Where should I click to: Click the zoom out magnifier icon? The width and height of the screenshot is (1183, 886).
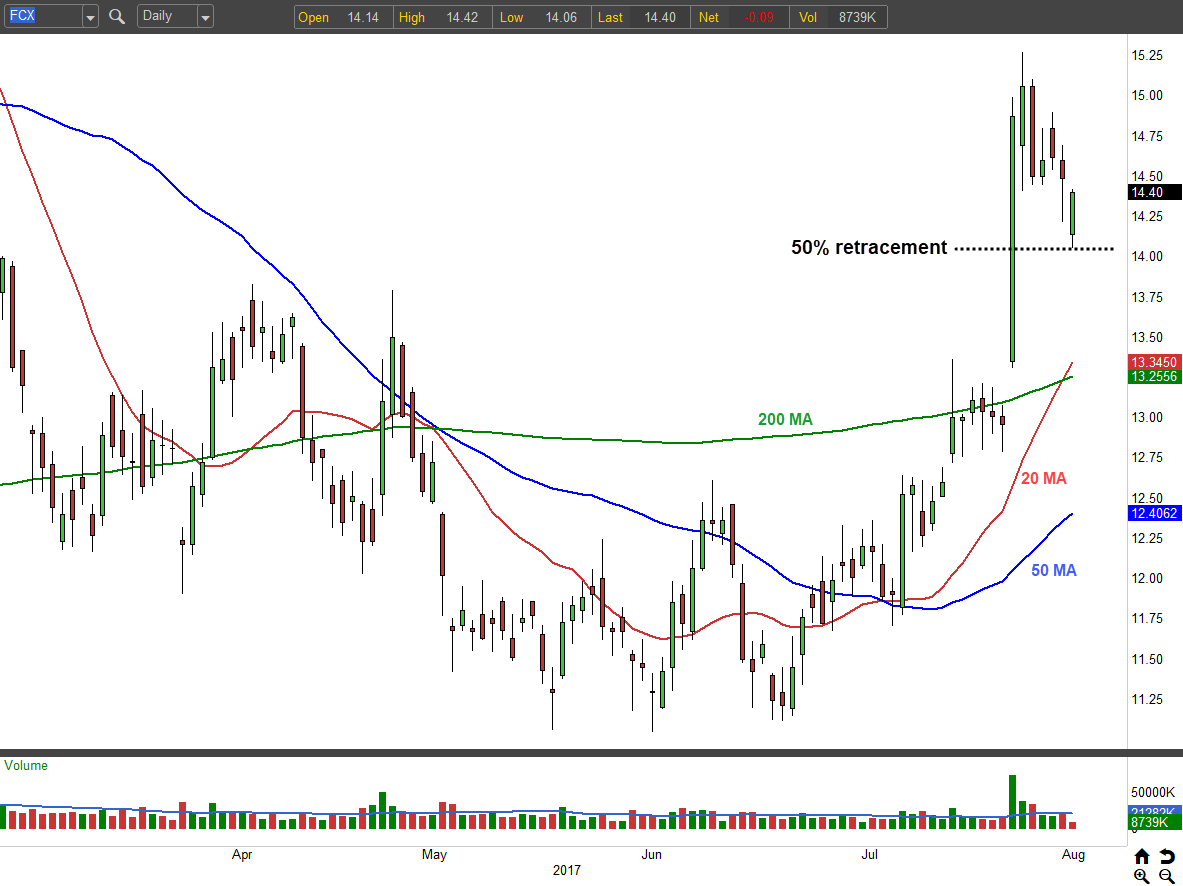[x=1167, y=876]
